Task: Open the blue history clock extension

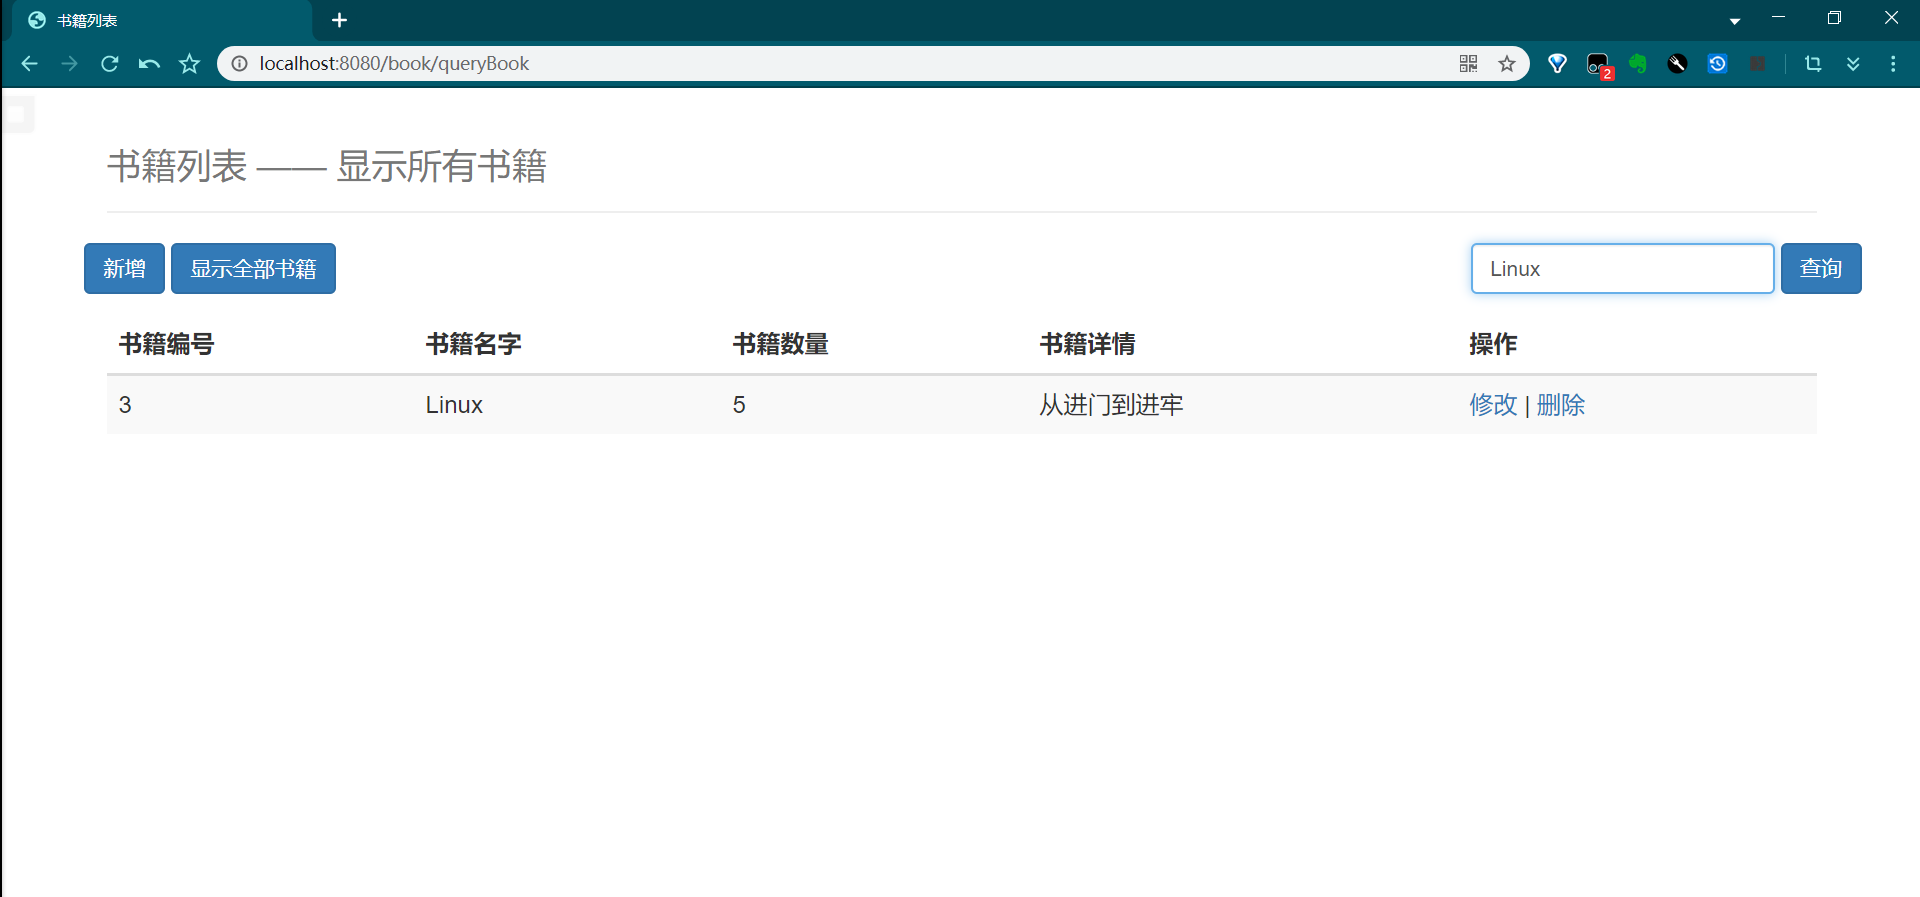Action: tap(1717, 64)
